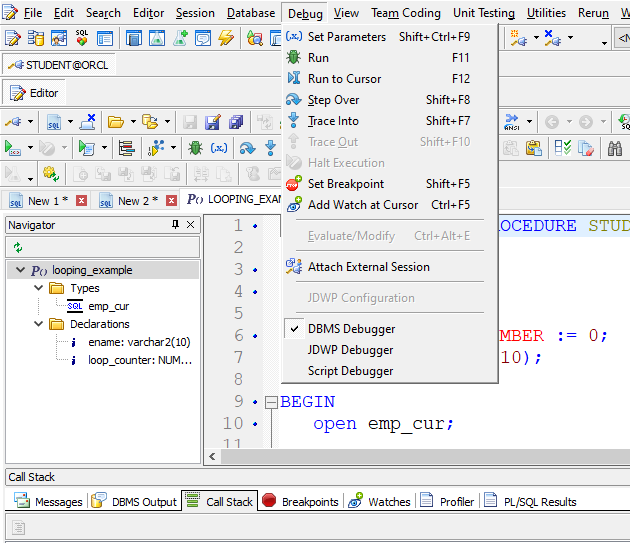
Task: Select emp_cur in Navigator tree
Action: point(108,306)
